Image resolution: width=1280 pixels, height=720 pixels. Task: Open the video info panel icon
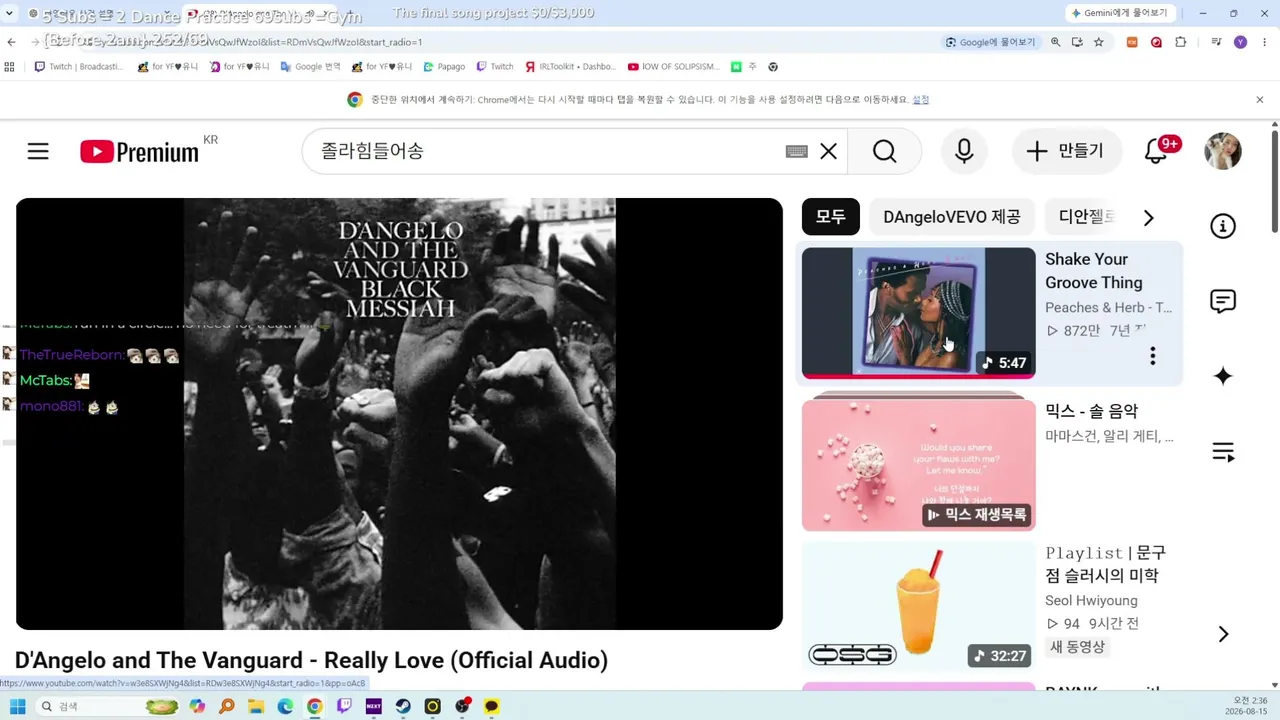coord(1222,226)
